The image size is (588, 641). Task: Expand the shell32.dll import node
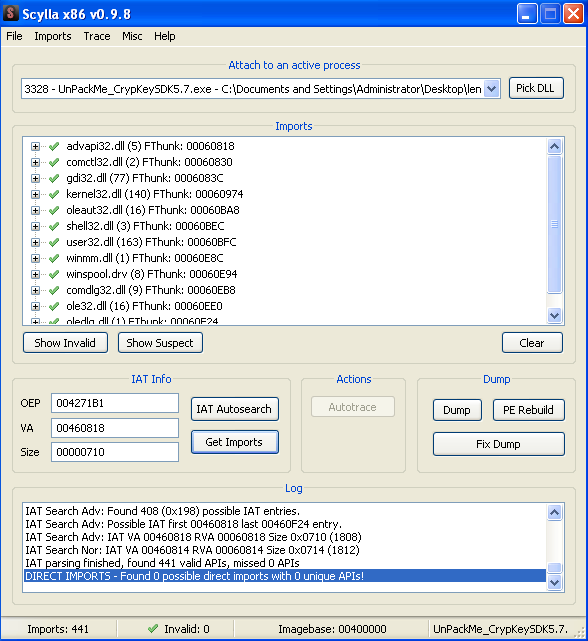(x=36, y=226)
